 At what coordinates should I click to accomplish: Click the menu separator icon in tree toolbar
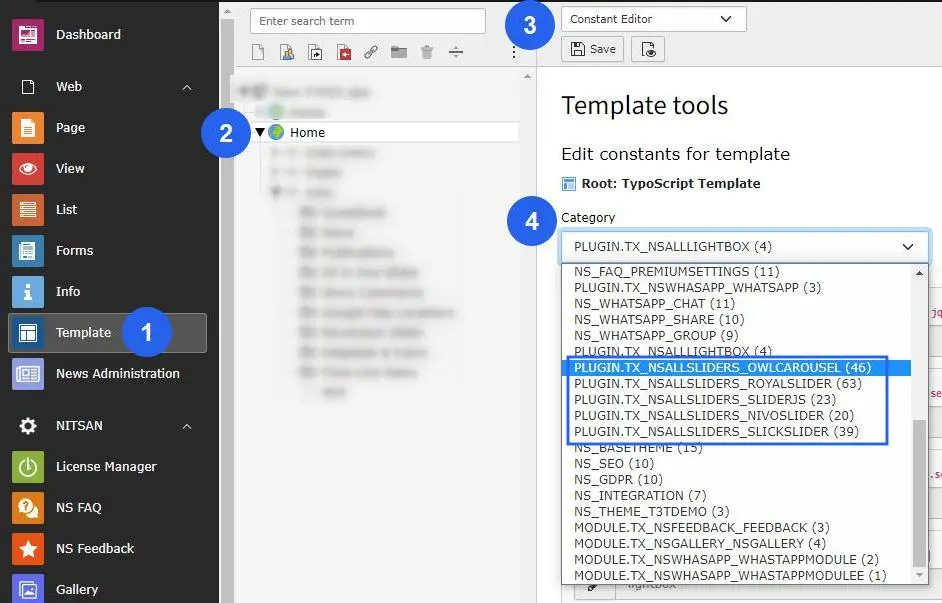[456, 52]
